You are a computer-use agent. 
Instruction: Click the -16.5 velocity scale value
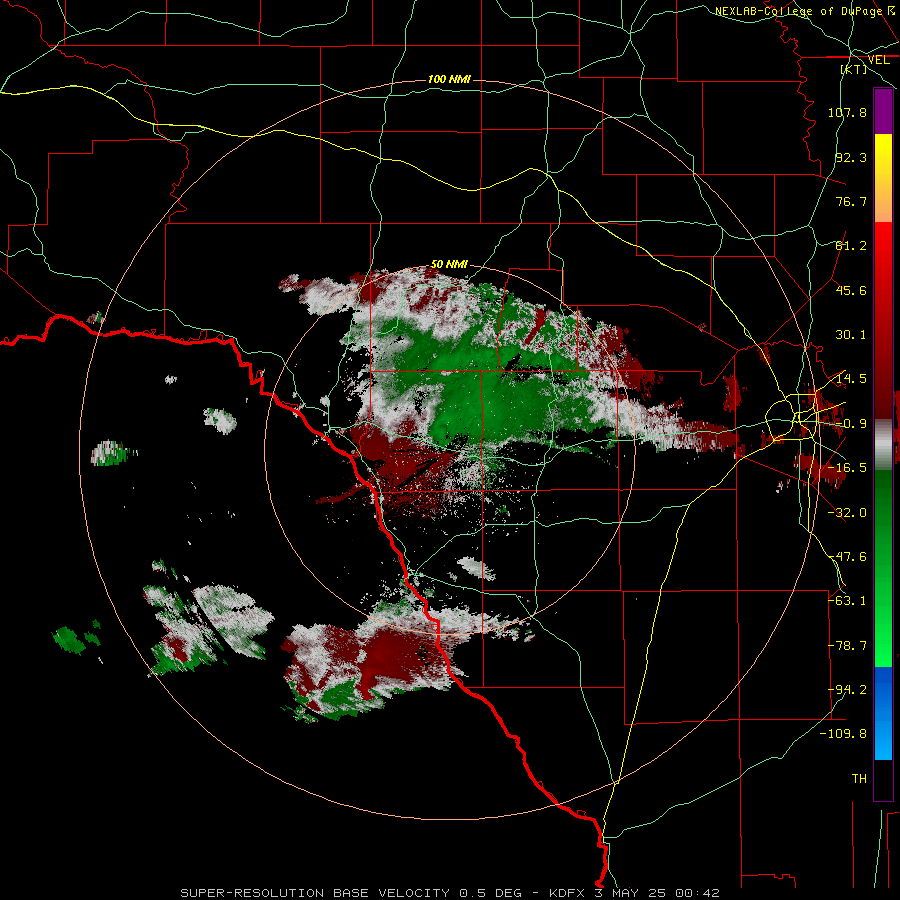coord(847,468)
